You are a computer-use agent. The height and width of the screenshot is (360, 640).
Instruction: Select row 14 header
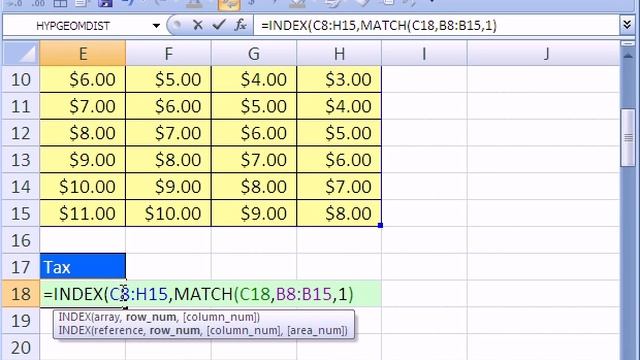coord(21,187)
